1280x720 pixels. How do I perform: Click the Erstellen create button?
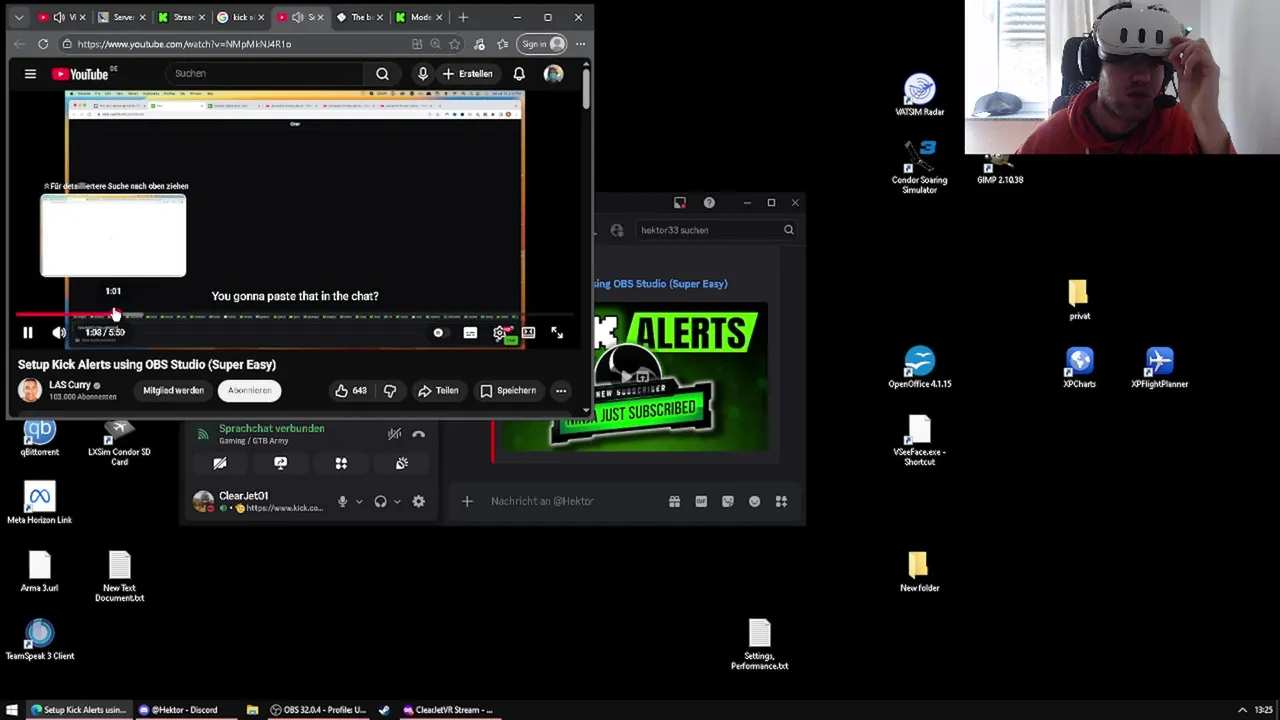tap(468, 74)
